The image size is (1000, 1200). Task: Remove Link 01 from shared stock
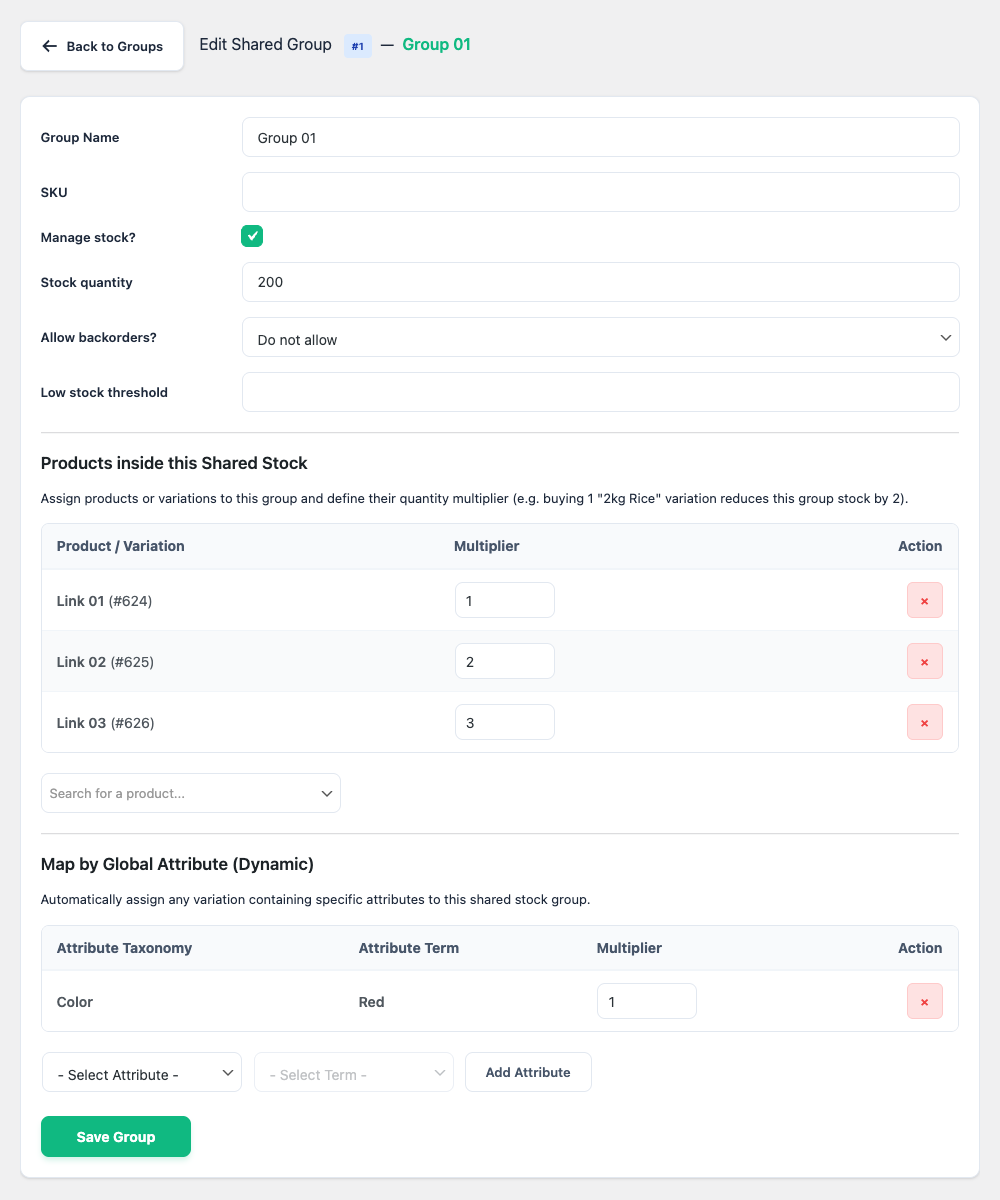[x=924, y=601]
